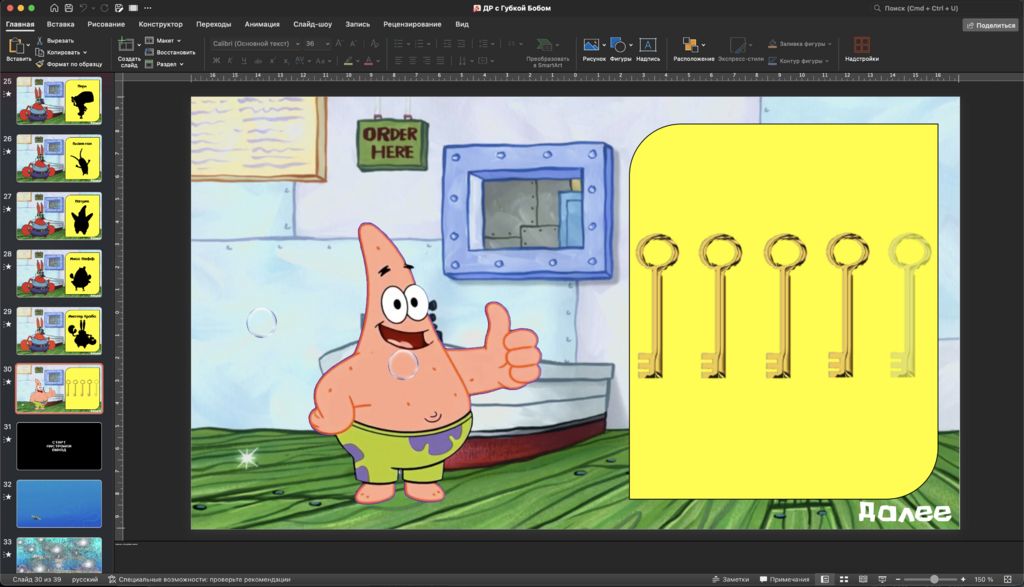
Task: Click the Shapes (Фигуры) icon
Action: (618, 44)
